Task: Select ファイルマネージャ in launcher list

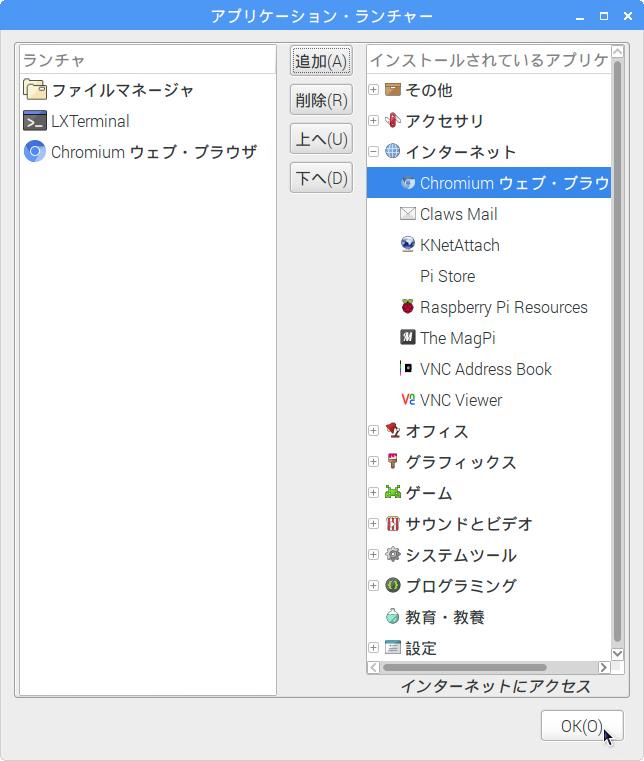Action: click(x=148, y=90)
